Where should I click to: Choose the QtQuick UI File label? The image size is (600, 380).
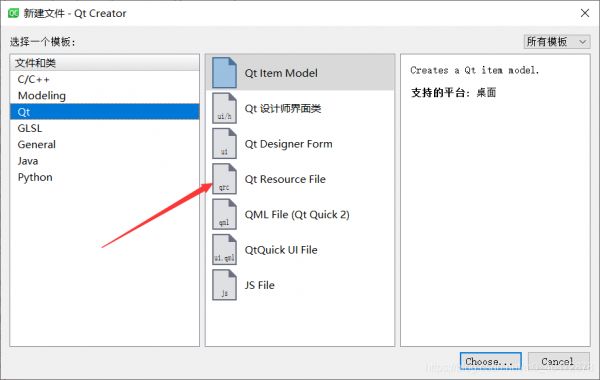point(281,250)
